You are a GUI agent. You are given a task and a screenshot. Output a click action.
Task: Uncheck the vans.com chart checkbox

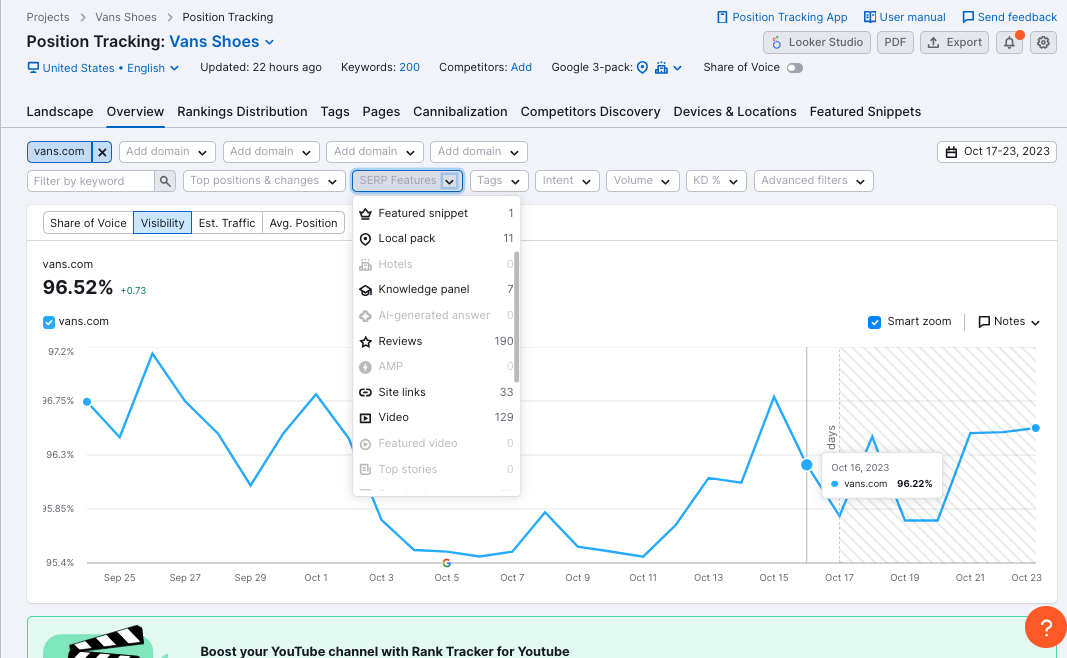tap(49, 322)
